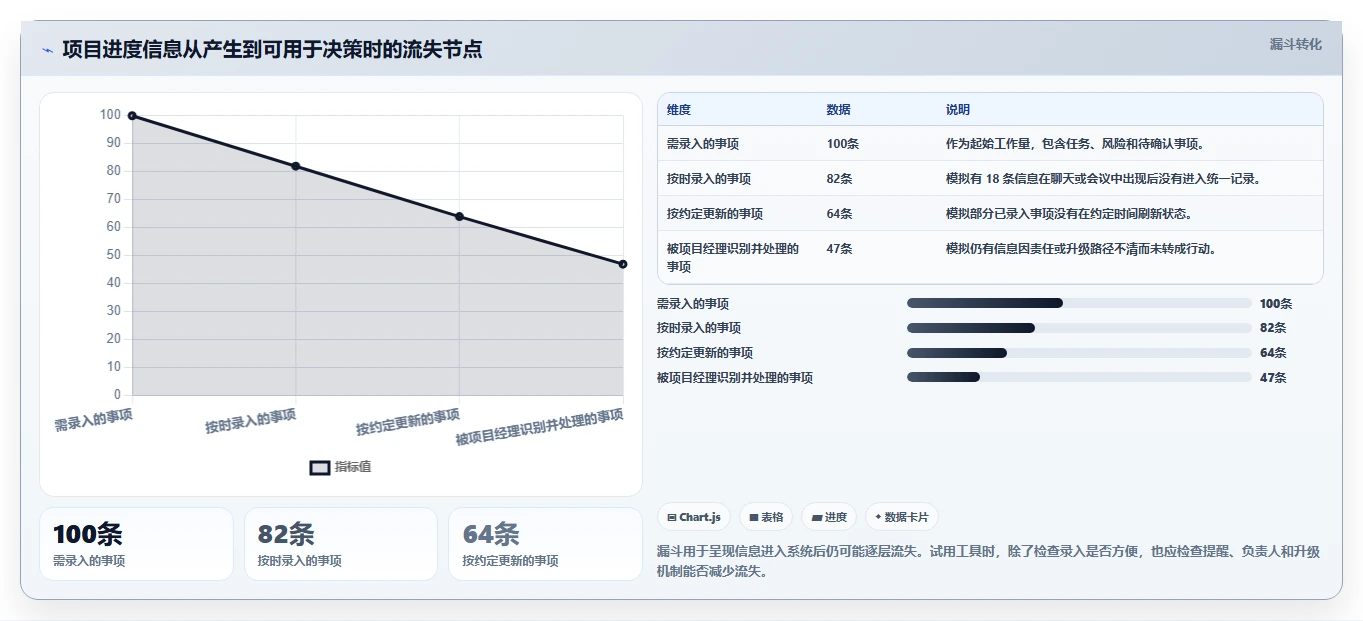Click the 被项目经理识别并处理的事项 progress bar

pos(1079,377)
